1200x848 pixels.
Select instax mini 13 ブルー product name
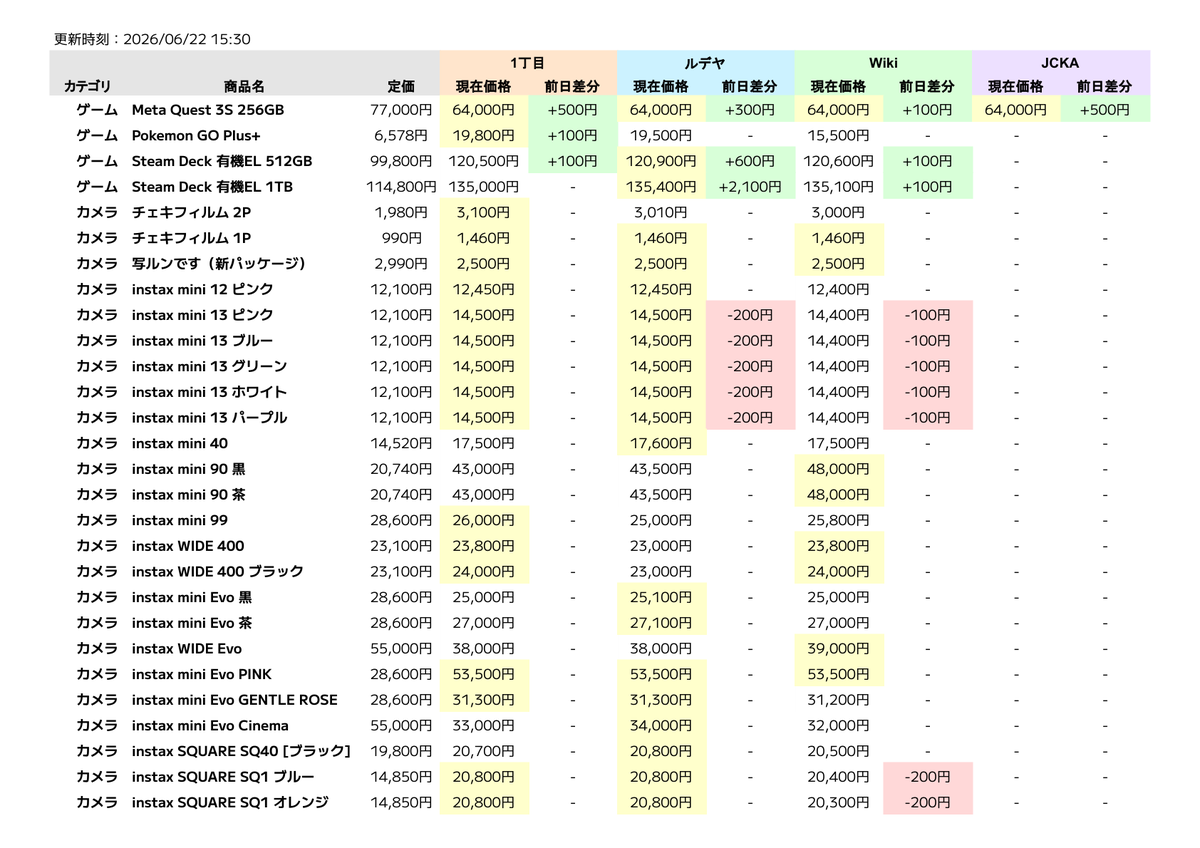pos(202,341)
